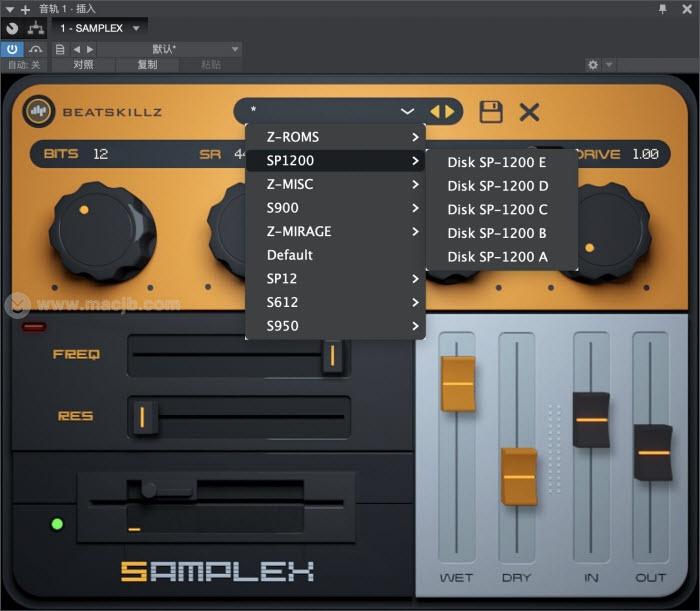Open the 1 - SAMPLEX instance dropdown

click(100, 29)
